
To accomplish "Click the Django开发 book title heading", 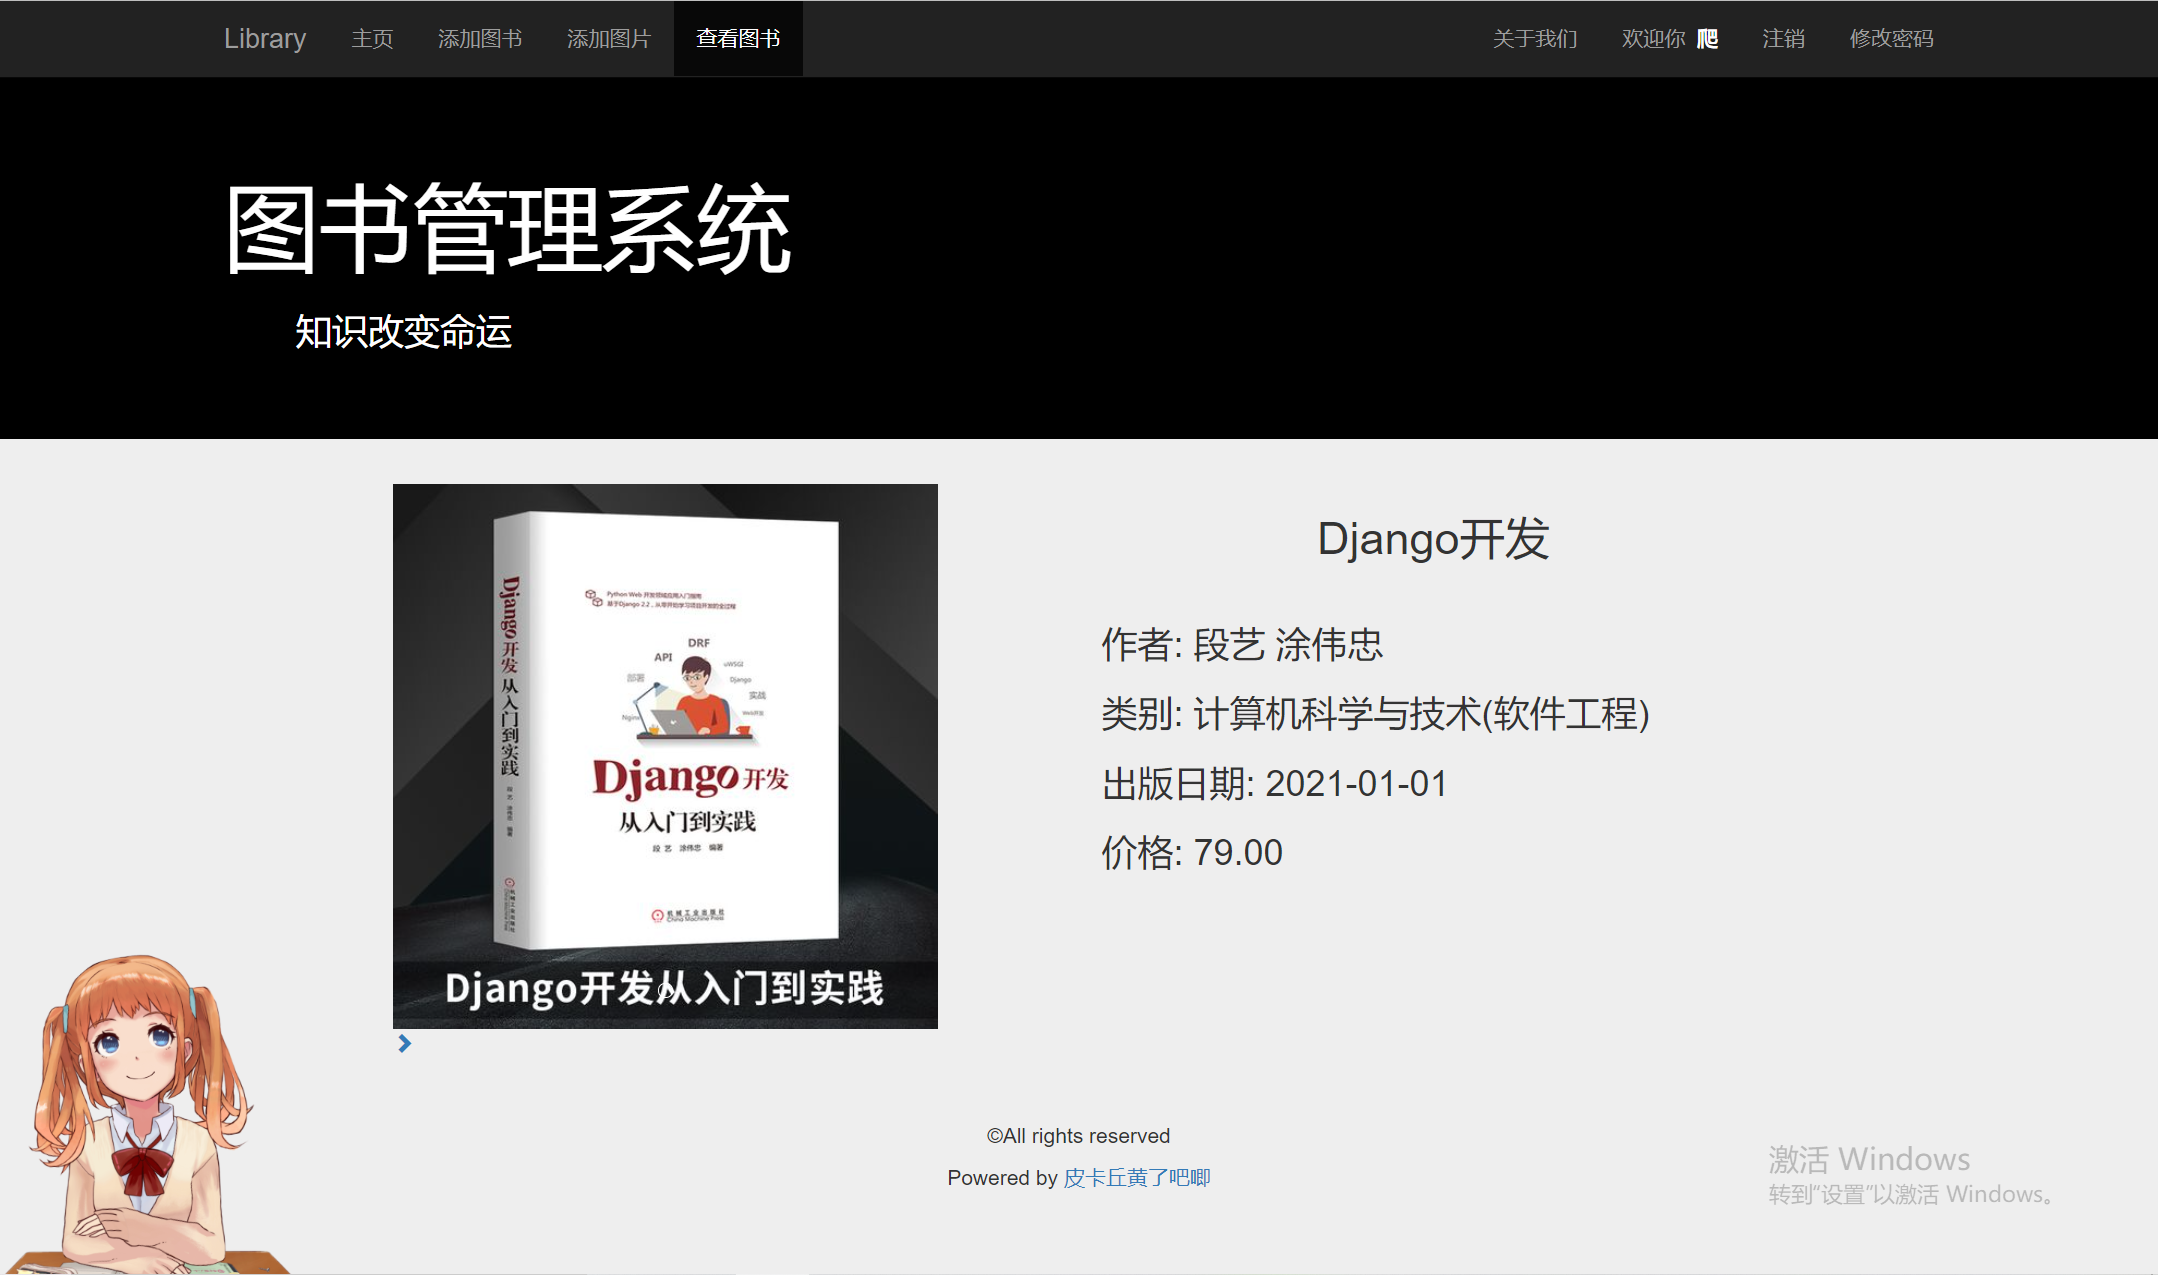I will coord(1433,540).
